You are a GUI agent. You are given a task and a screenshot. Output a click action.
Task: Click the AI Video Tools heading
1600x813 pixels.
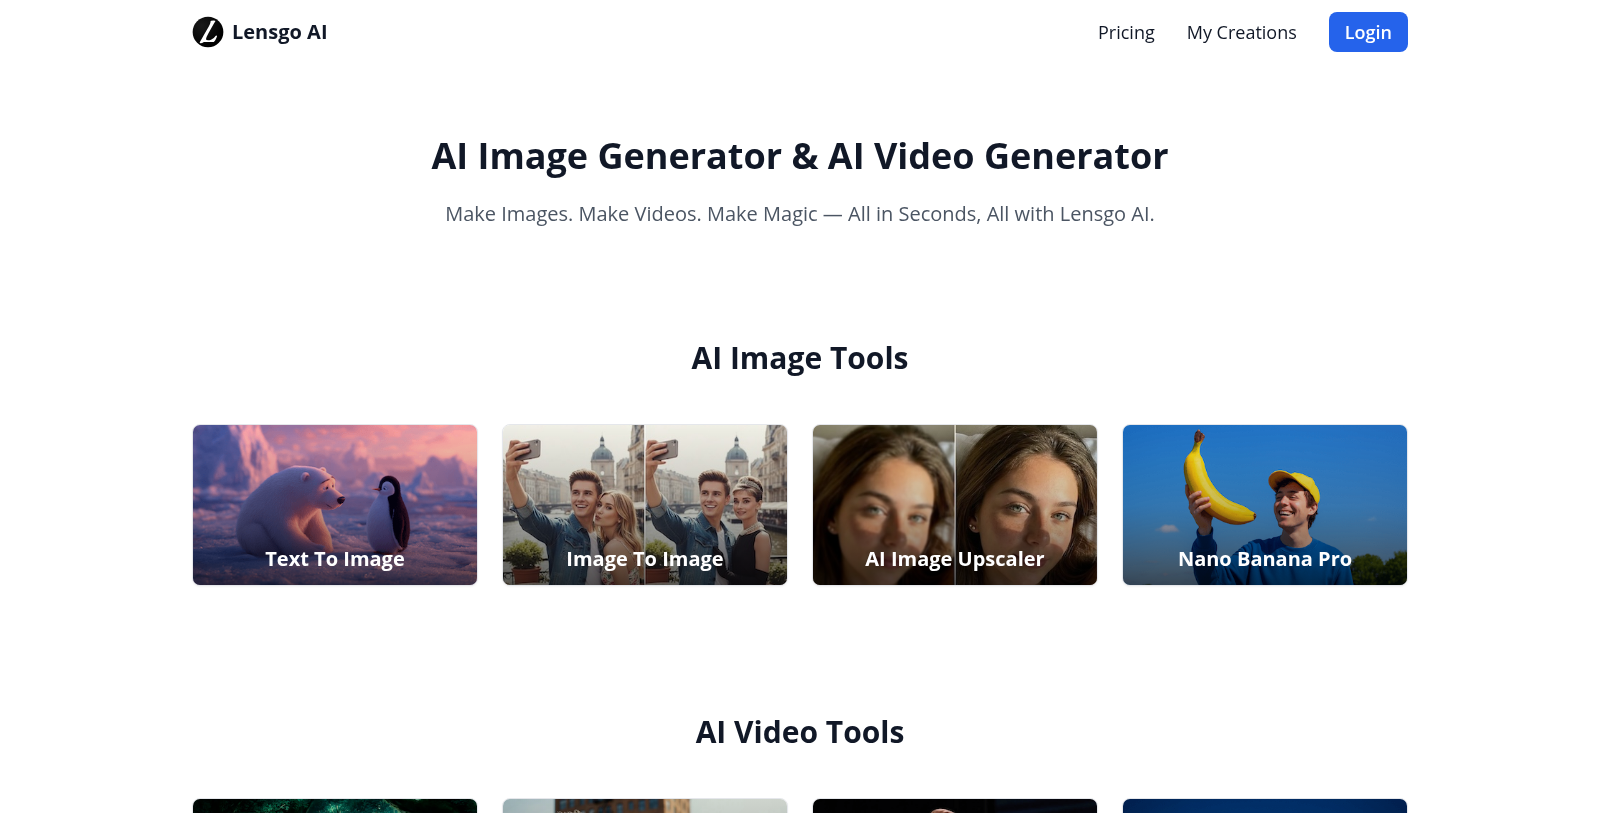pyautogui.click(x=799, y=732)
